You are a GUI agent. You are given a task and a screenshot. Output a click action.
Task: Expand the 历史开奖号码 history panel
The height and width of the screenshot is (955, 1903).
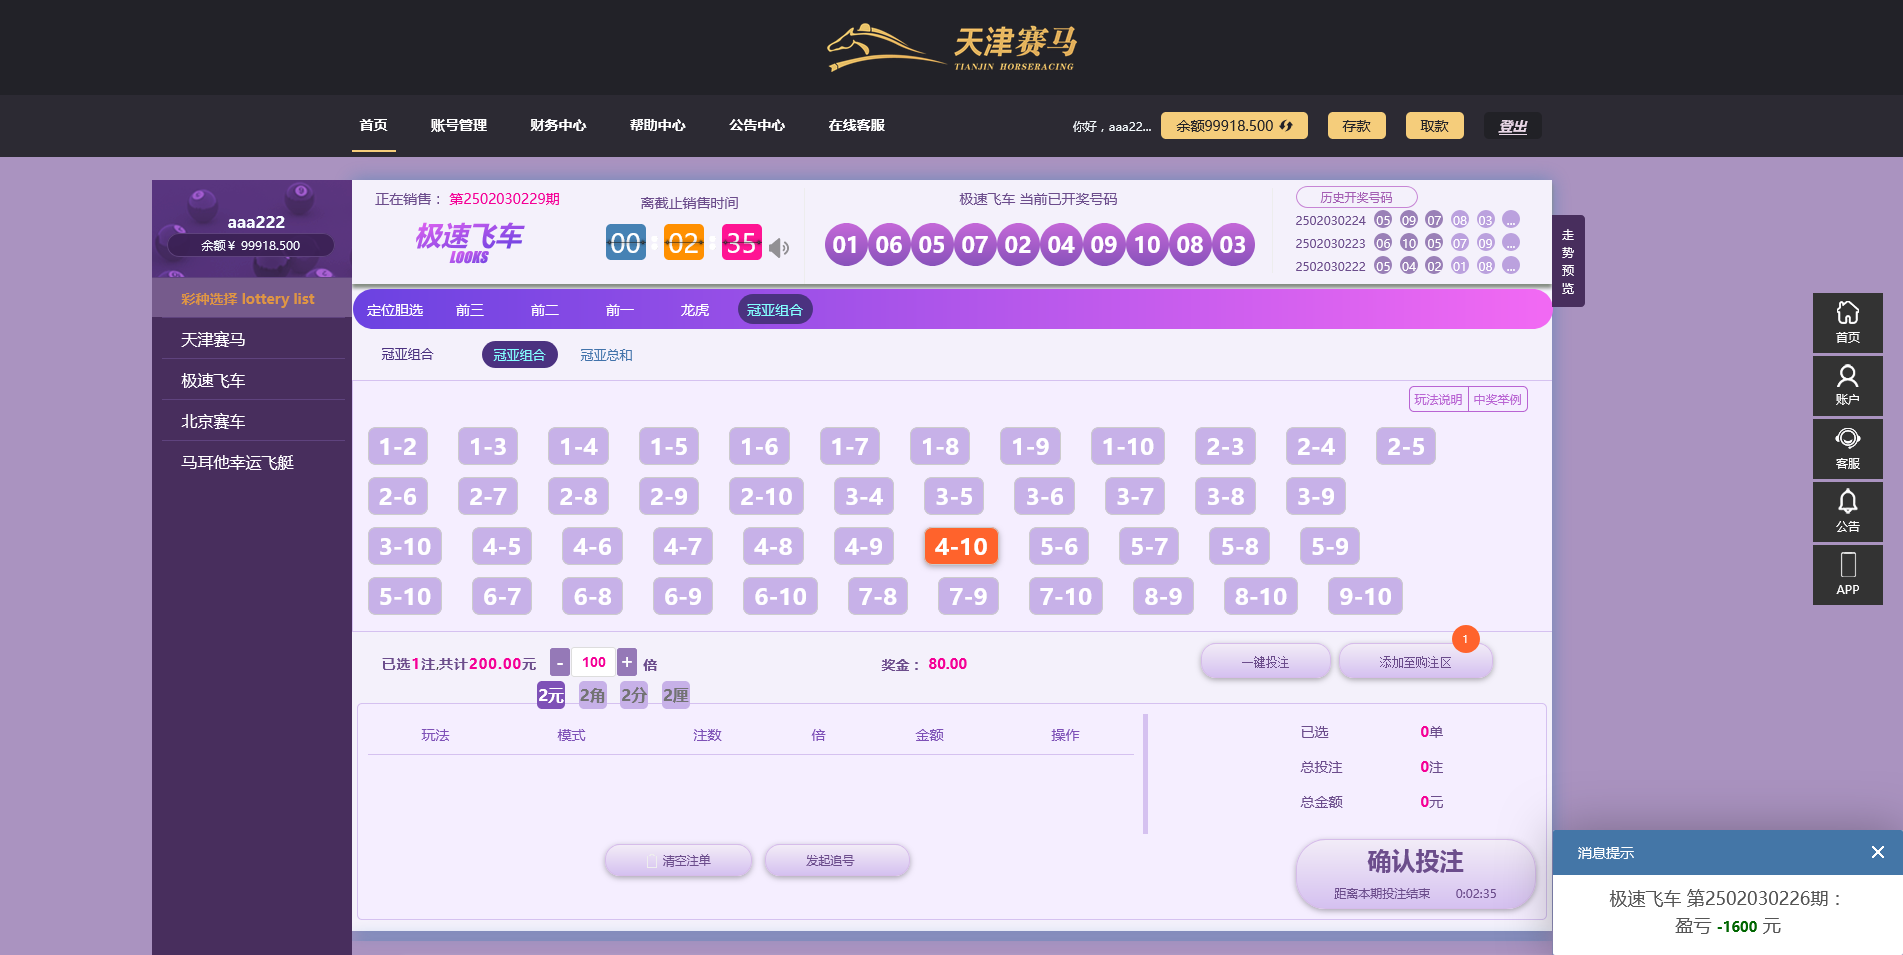1356,196
